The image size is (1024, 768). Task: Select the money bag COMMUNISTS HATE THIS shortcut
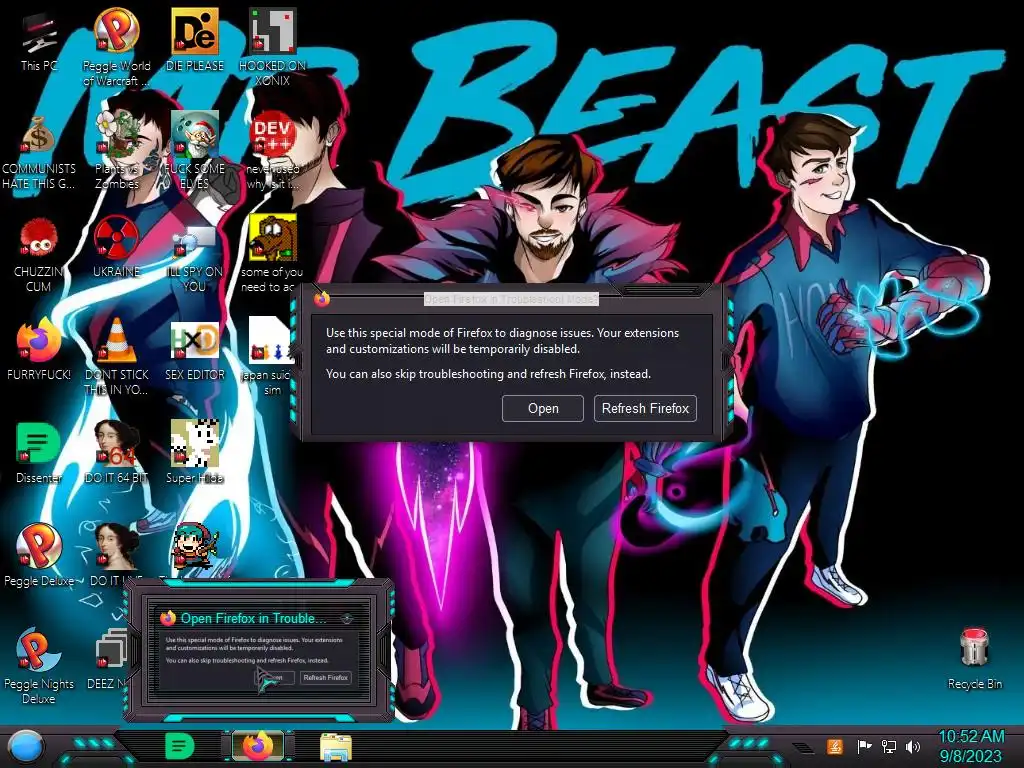[39, 152]
